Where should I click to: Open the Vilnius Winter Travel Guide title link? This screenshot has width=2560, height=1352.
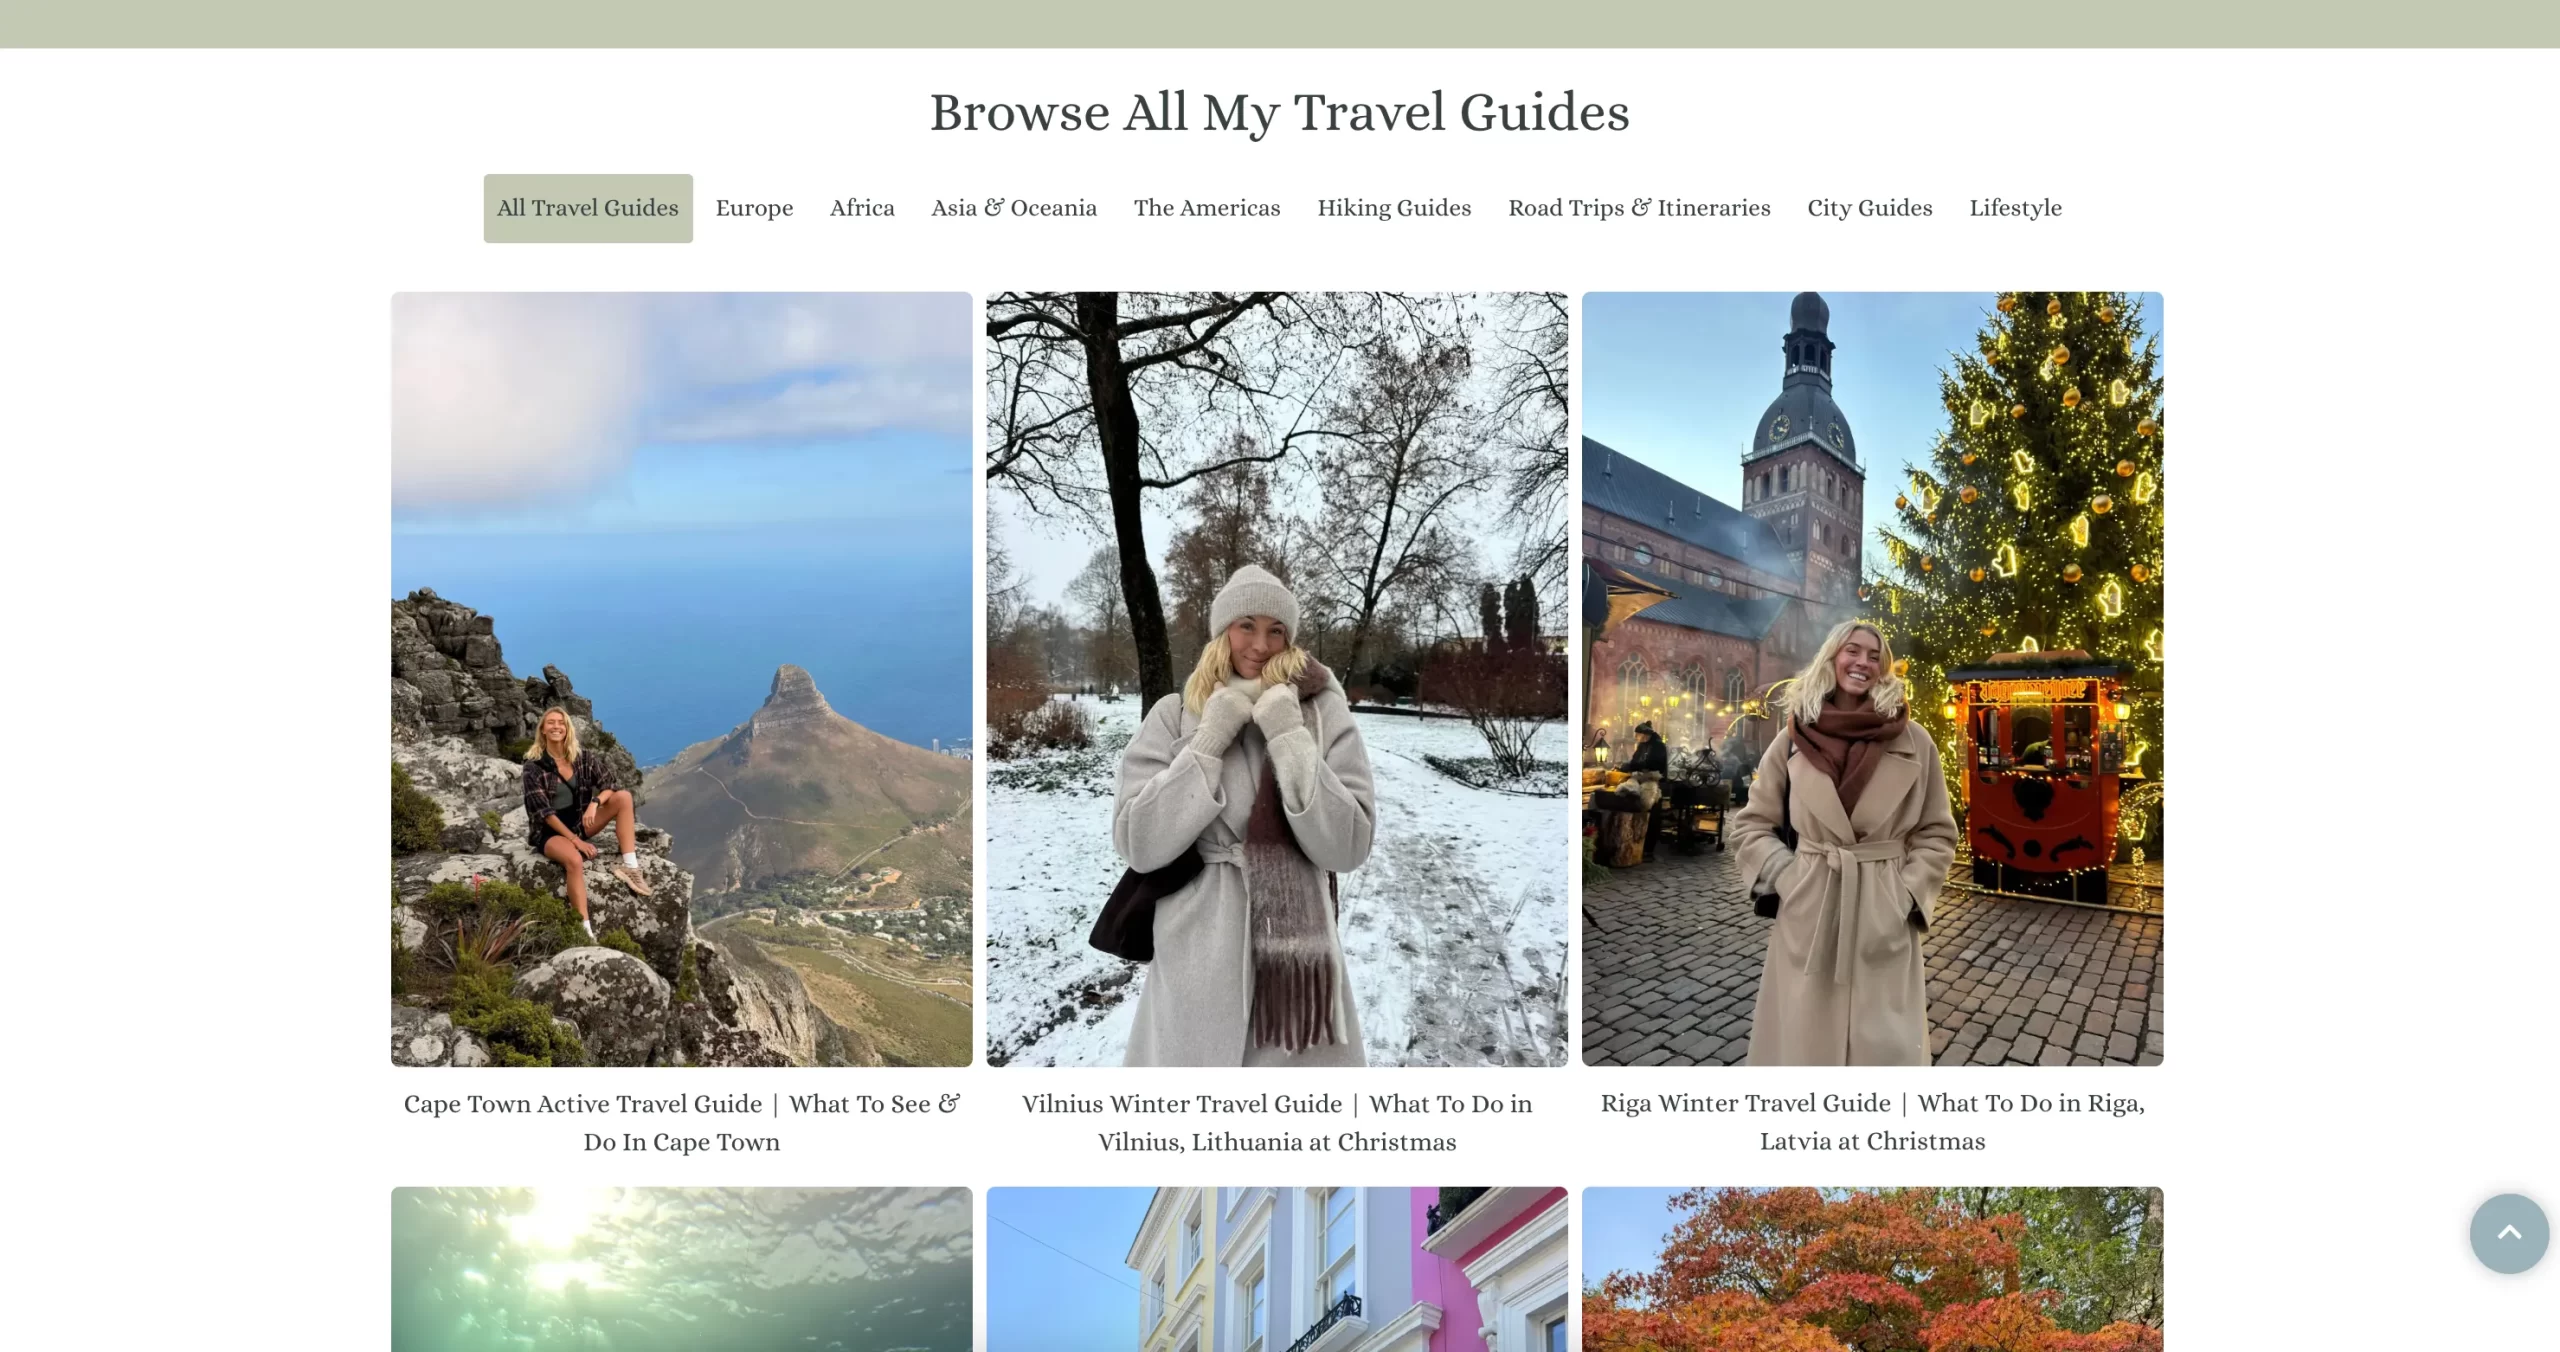(x=1277, y=1122)
